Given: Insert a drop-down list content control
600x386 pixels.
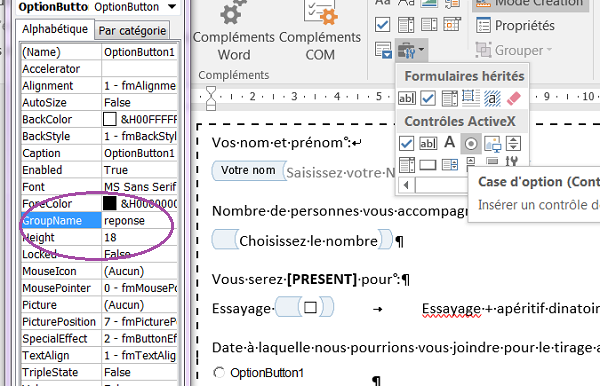Looking at the screenshot, I should [x=429, y=25].
